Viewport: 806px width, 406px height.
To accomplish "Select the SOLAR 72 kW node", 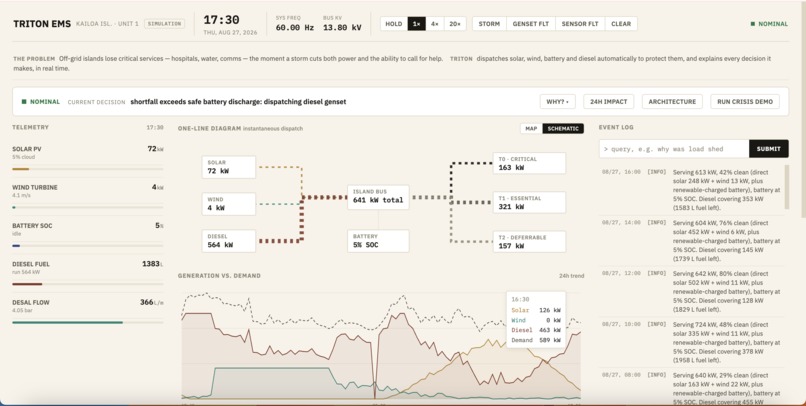I will point(229,167).
